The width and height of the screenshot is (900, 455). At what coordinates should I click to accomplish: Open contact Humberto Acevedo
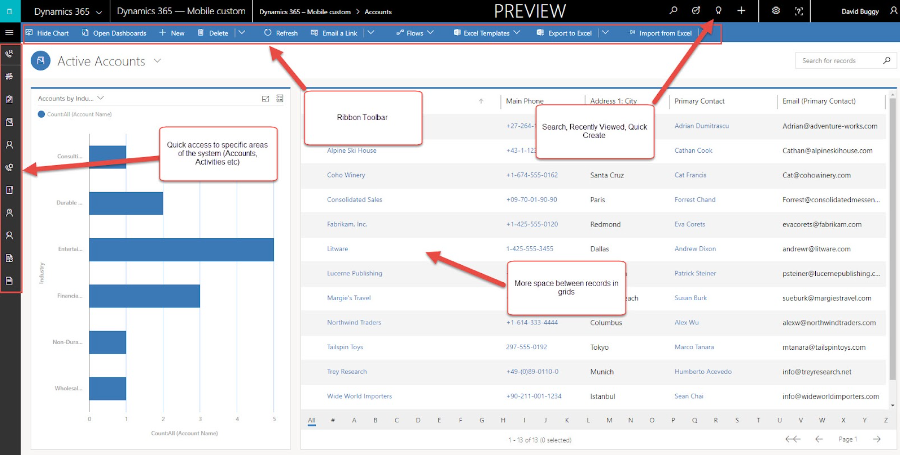point(703,372)
